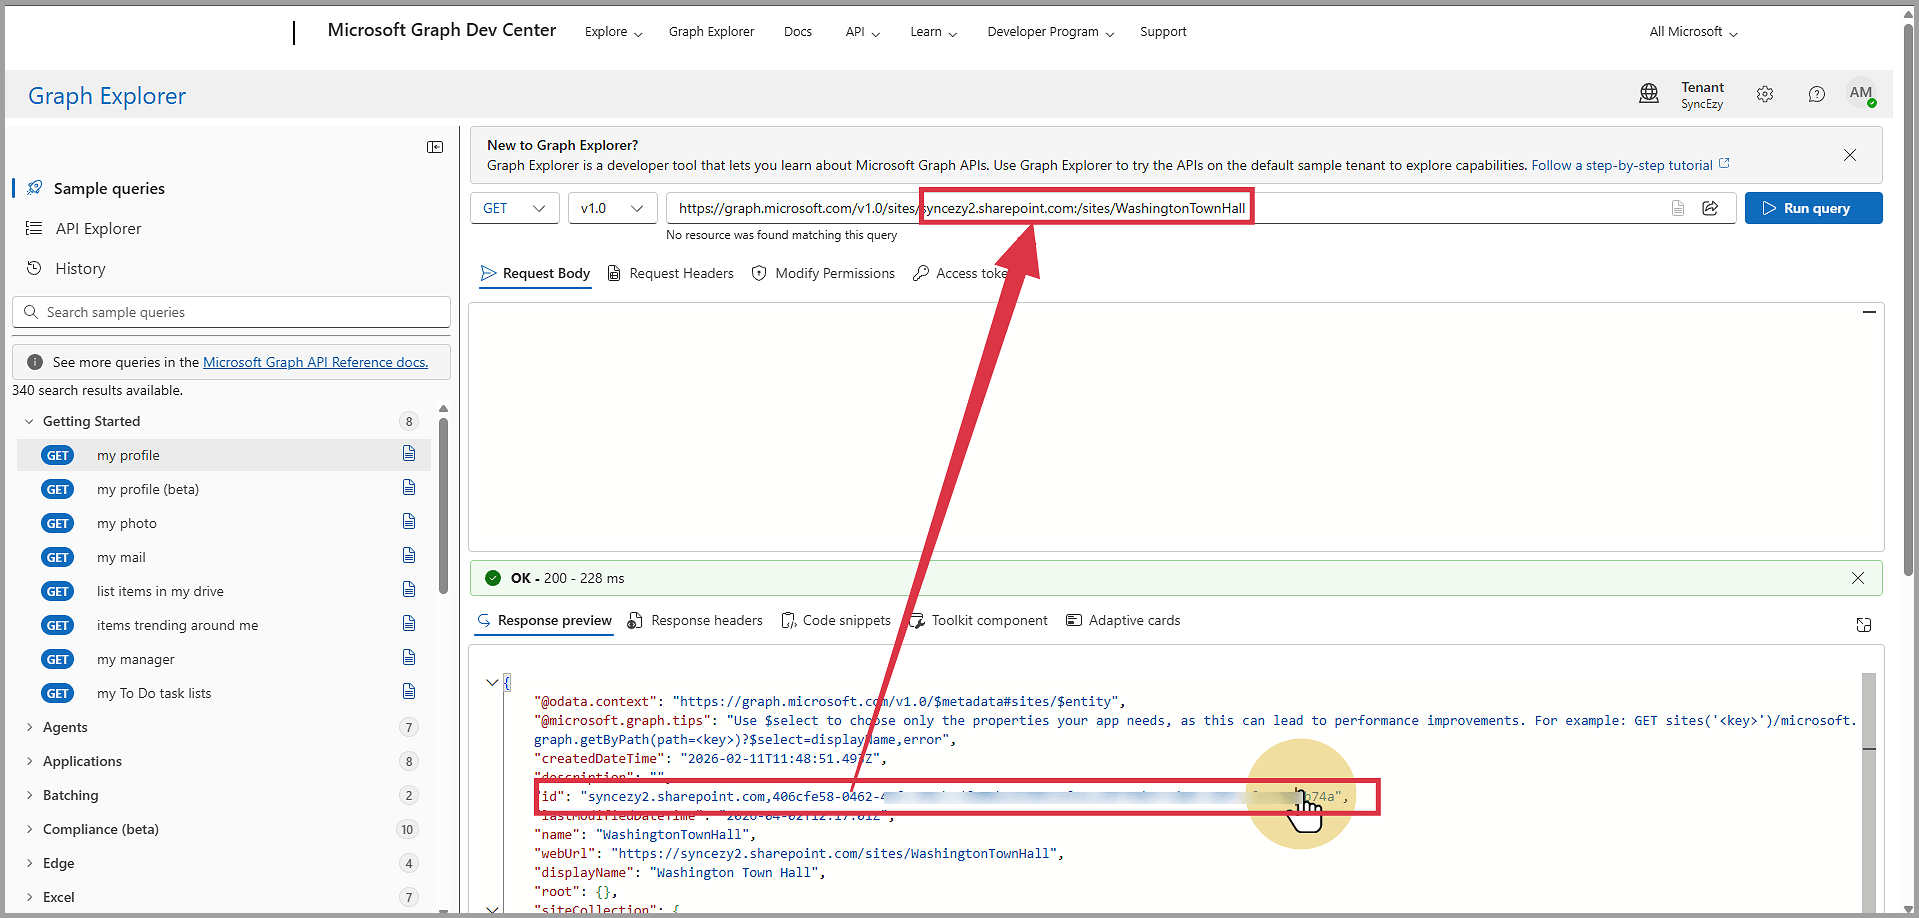
Task: Switch to the Code snippets tab
Action: pos(836,620)
